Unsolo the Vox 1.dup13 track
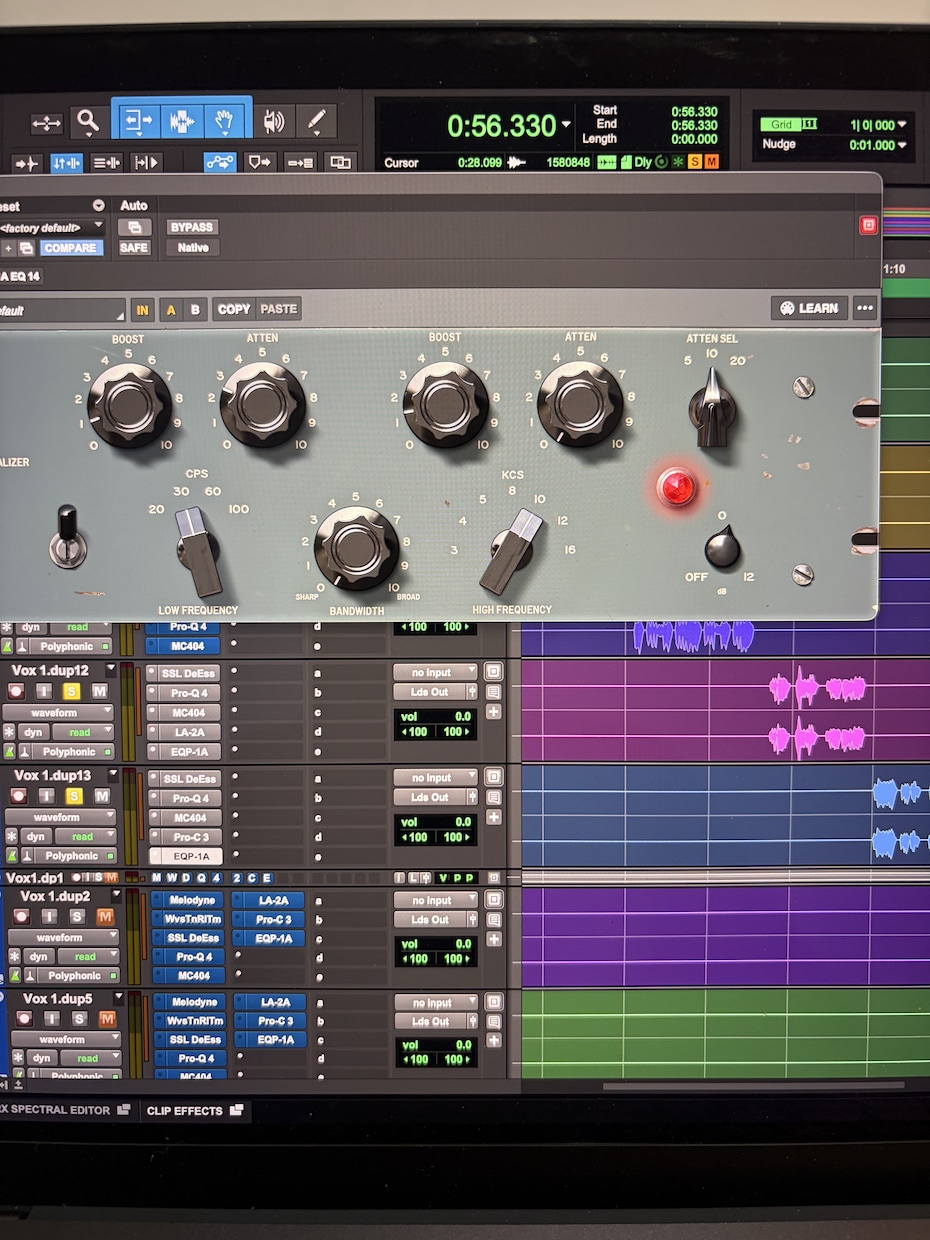Image resolution: width=930 pixels, height=1240 pixels. (74, 796)
